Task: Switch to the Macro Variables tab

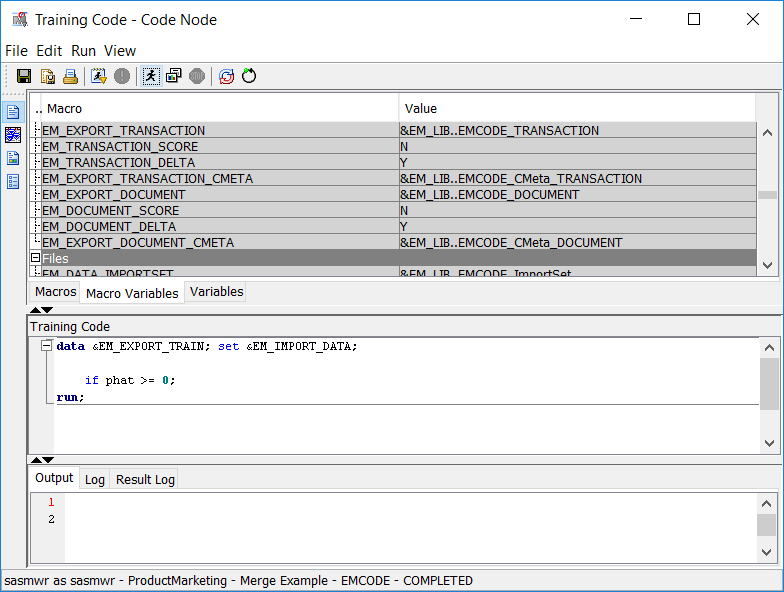Action: [x=132, y=293]
